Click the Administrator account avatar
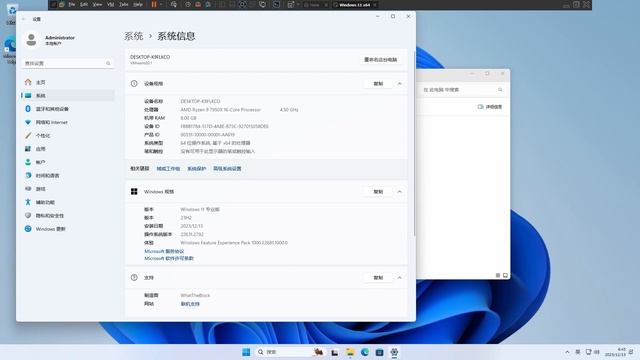Image resolution: width=640 pixels, height=360 pixels. (x=31, y=40)
